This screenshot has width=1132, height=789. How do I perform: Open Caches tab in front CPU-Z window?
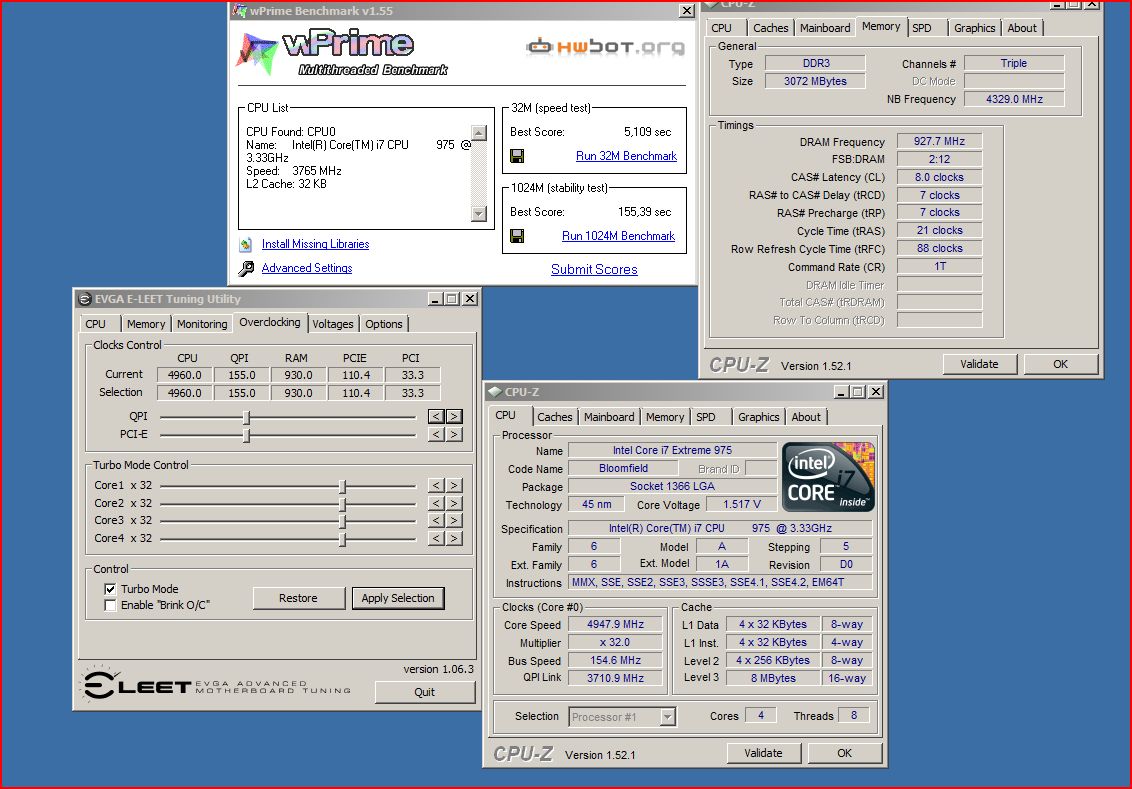554,417
